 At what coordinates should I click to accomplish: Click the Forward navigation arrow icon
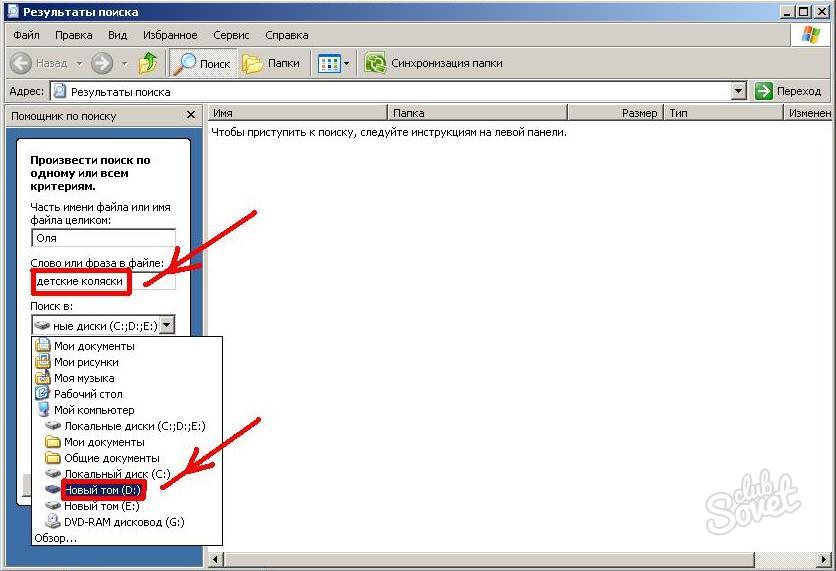point(101,63)
